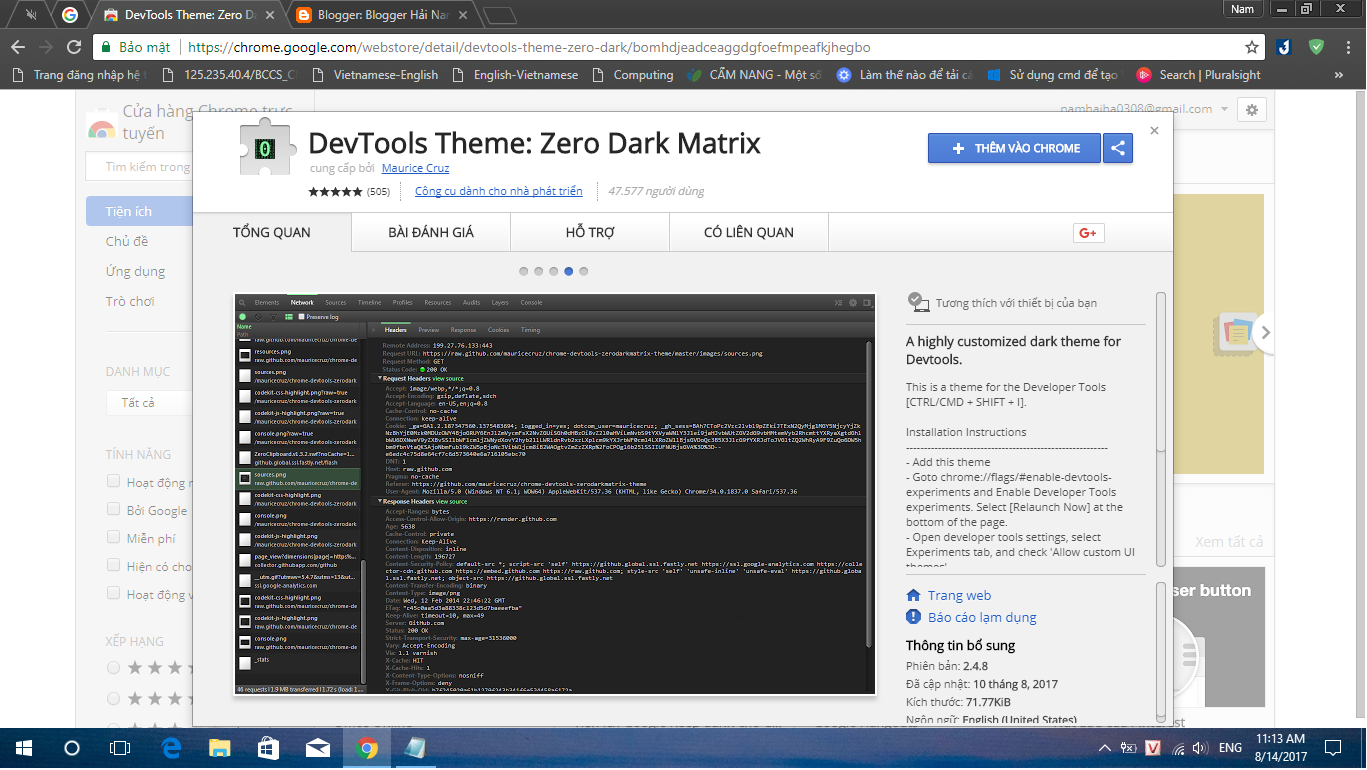
Task: Switch to the Tổng quan tab
Action: pyautogui.click(x=272, y=232)
